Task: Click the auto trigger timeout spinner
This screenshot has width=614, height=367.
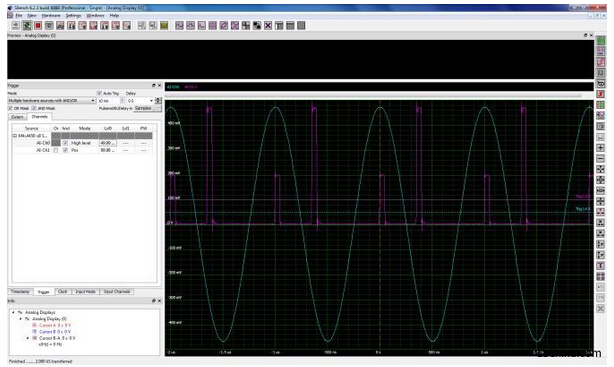Action: coord(122,101)
